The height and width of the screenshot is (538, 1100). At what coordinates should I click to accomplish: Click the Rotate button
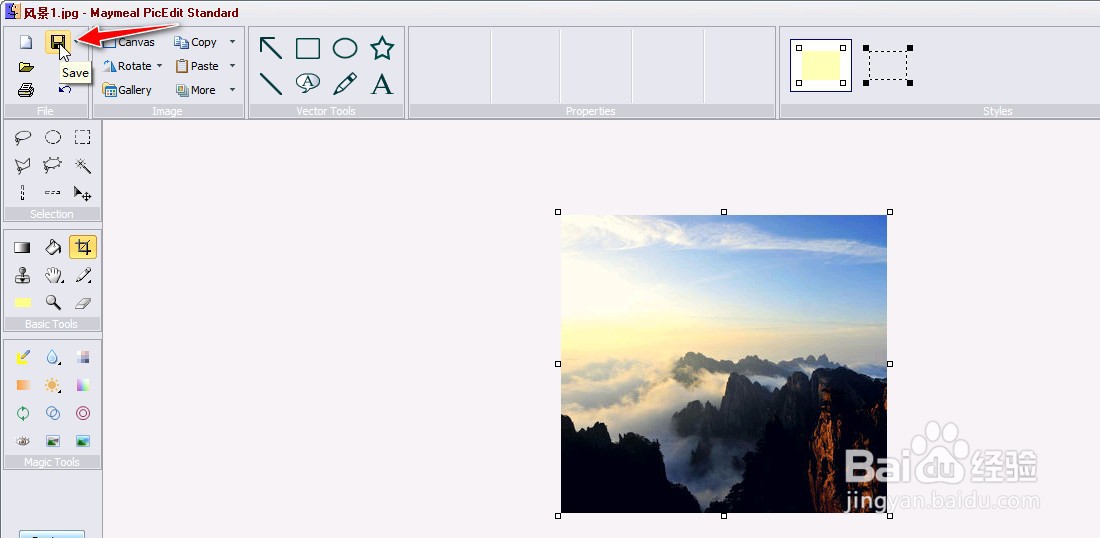127,66
